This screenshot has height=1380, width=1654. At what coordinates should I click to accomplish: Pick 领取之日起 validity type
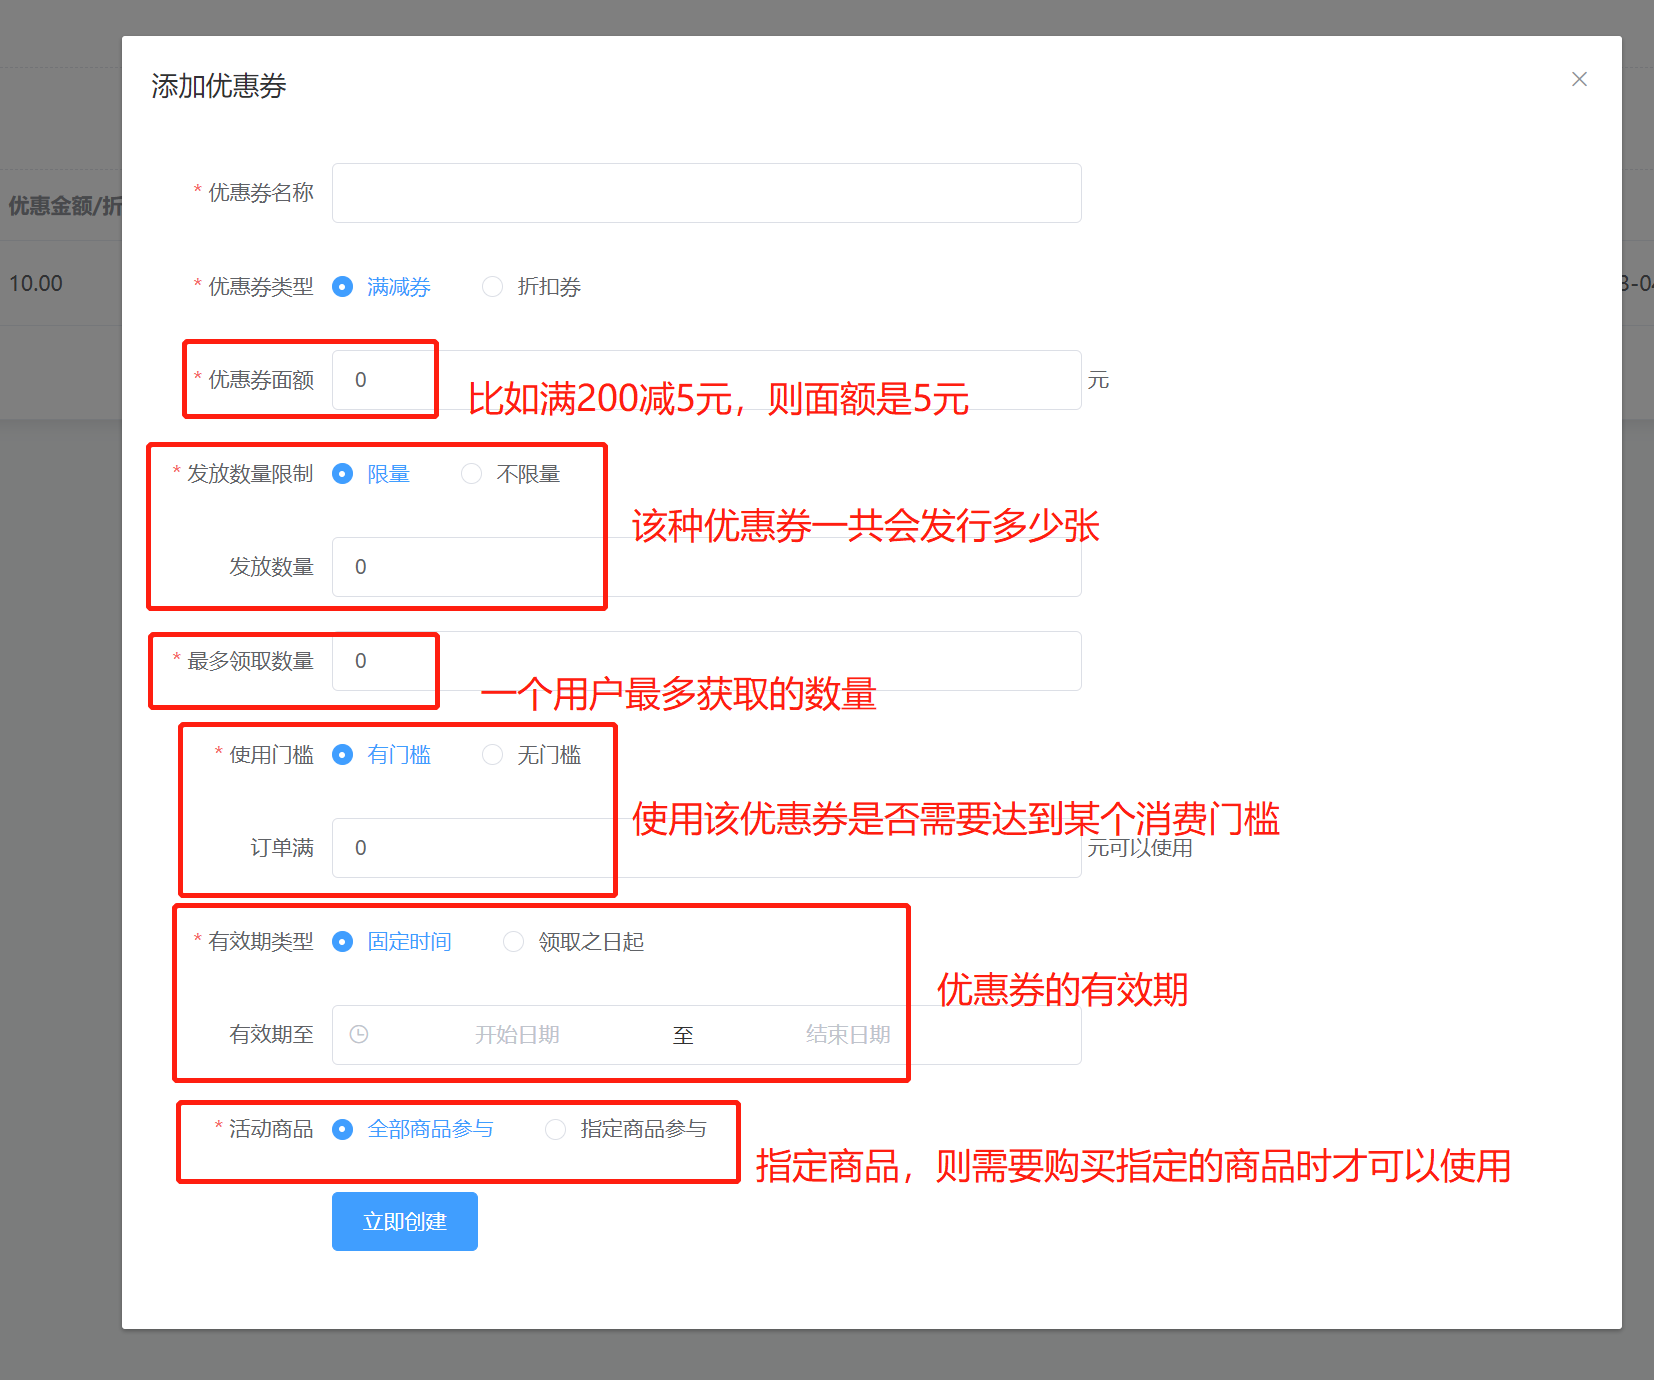[x=573, y=942]
